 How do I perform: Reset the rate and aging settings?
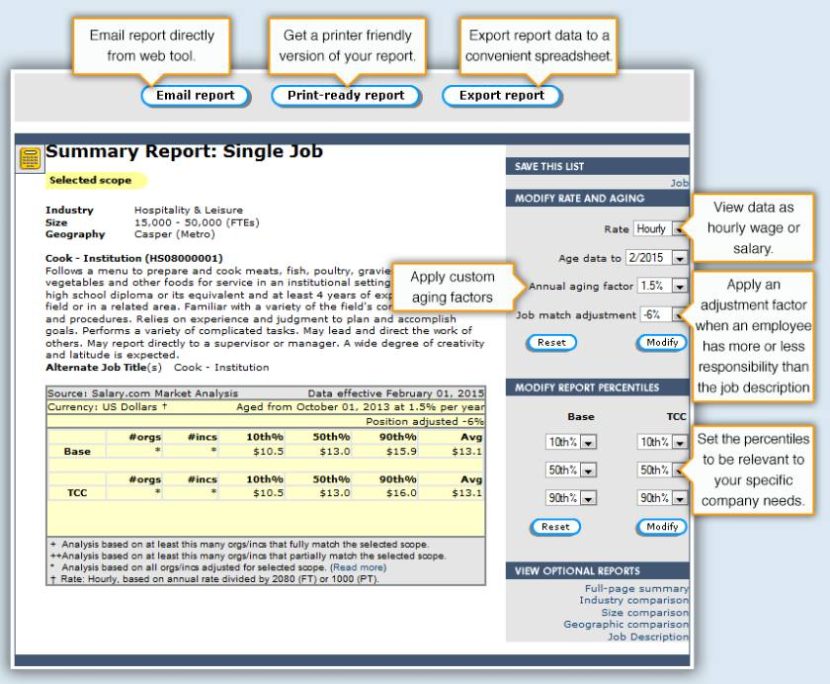pos(551,342)
